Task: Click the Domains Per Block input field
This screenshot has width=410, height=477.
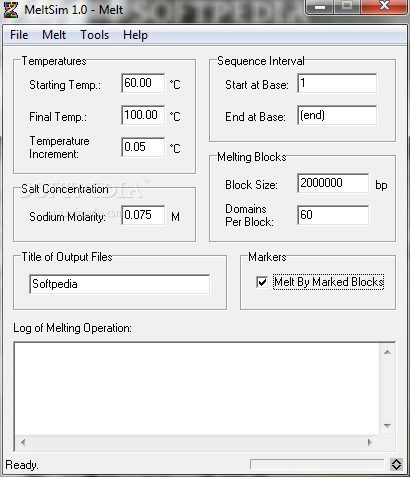Action: (x=333, y=215)
